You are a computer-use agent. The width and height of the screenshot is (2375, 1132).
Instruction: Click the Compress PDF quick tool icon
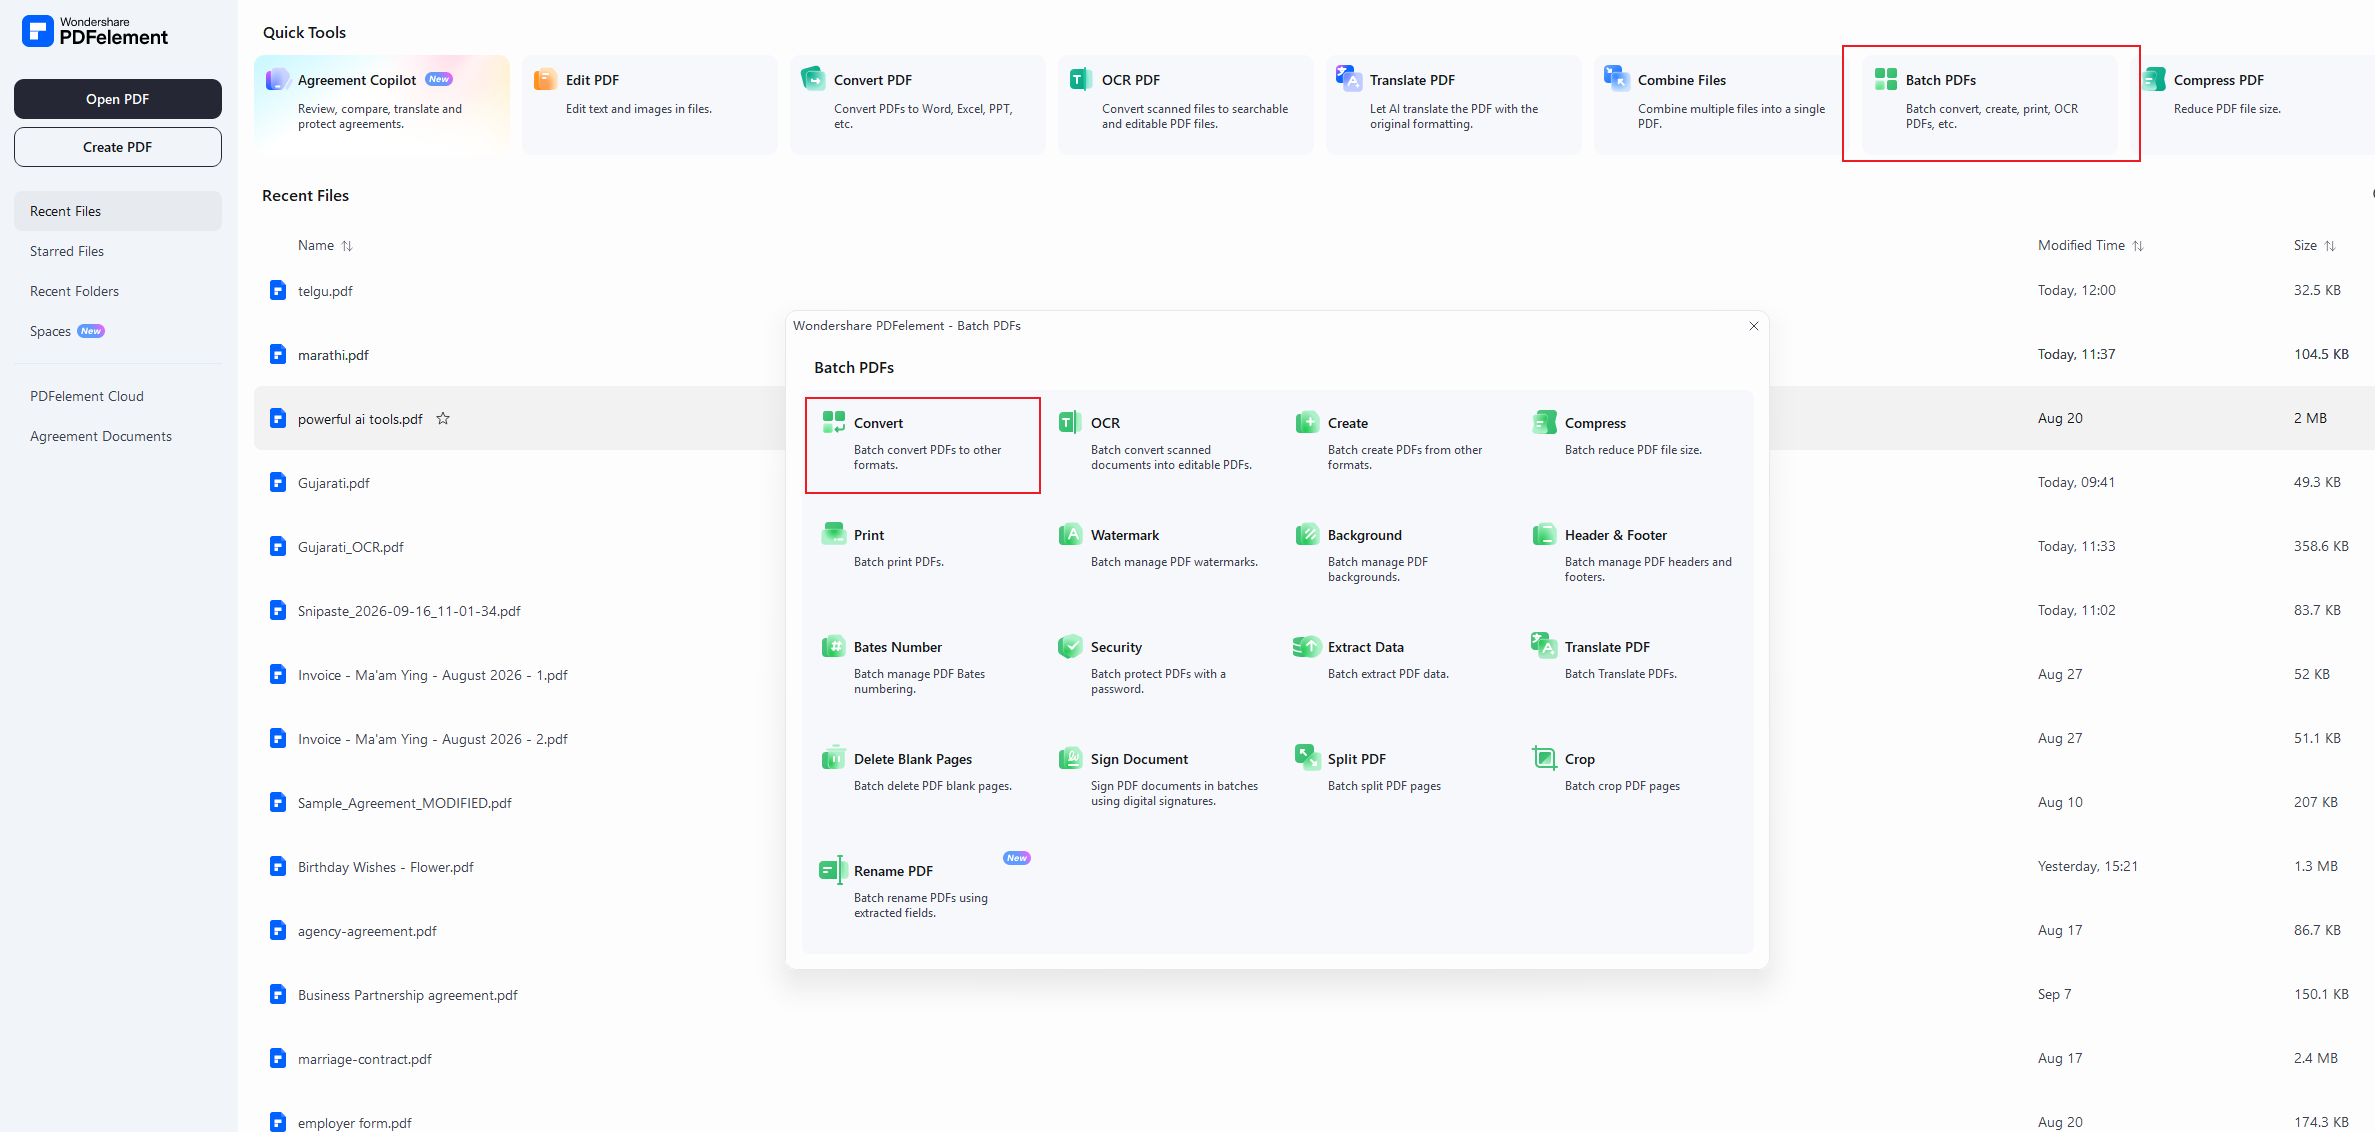pyautogui.click(x=2154, y=79)
